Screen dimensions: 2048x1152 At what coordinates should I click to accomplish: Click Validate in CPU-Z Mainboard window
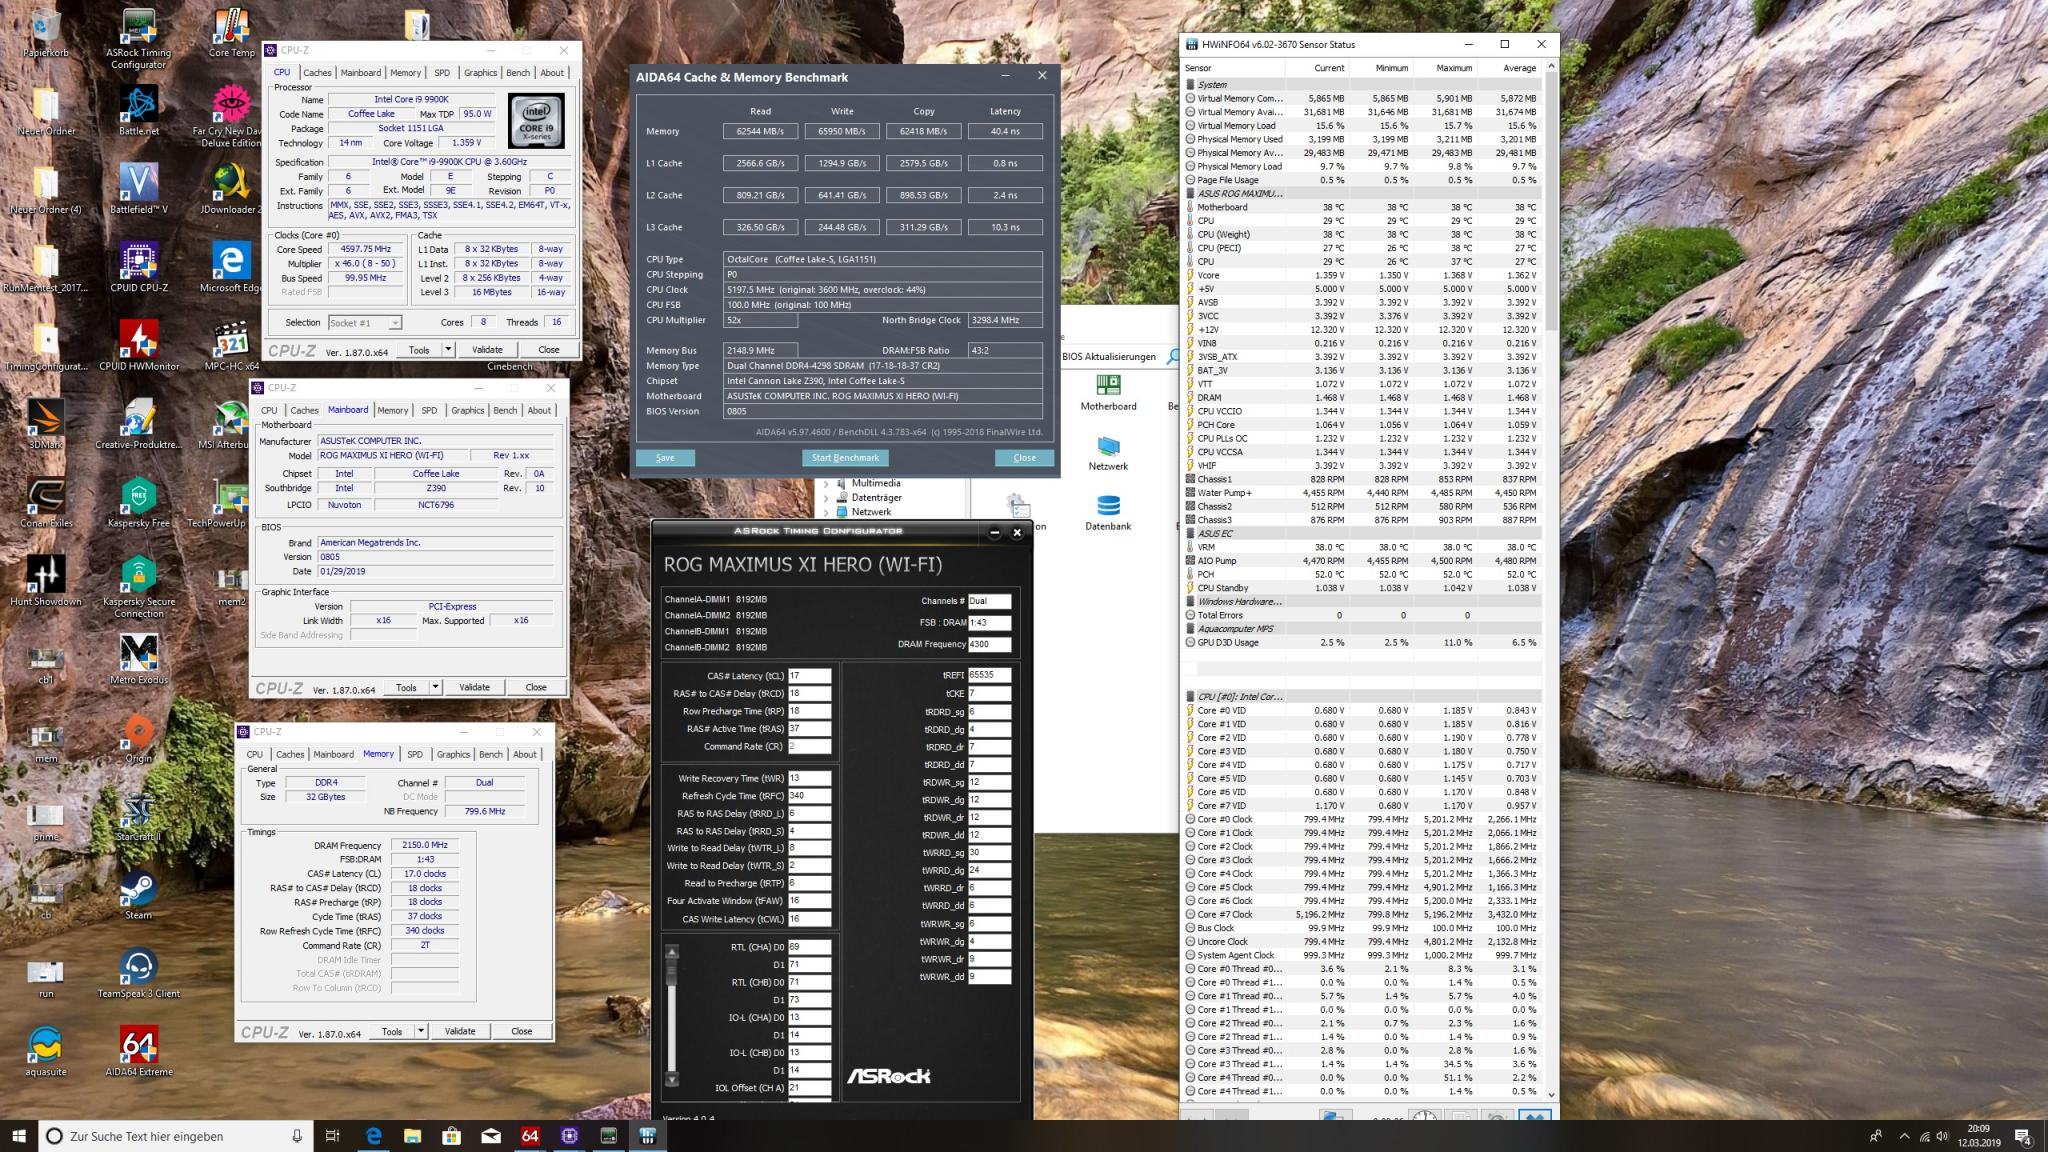tap(474, 687)
